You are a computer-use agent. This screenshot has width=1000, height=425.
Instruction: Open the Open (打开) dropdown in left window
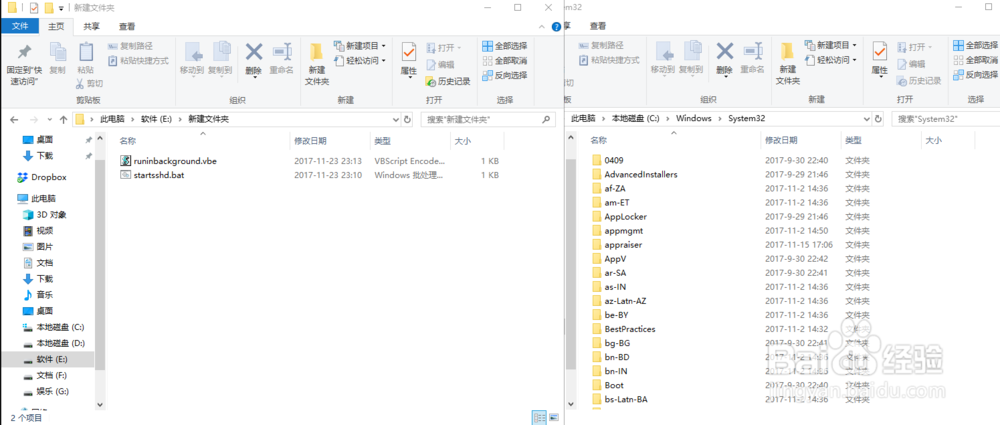(444, 48)
